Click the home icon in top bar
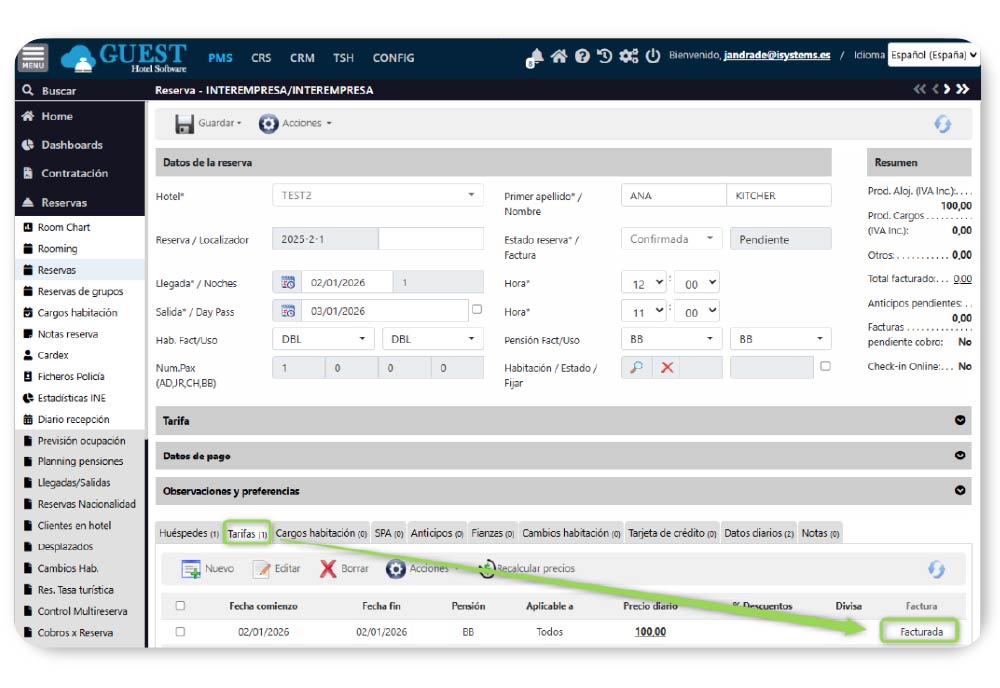 [559, 56]
